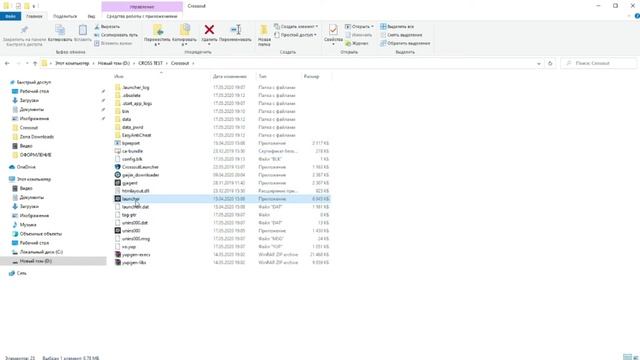Select OneDrive in navigation pane
The height and width of the screenshot is (360, 640).
pyautogui.click(x=26, y=167)
